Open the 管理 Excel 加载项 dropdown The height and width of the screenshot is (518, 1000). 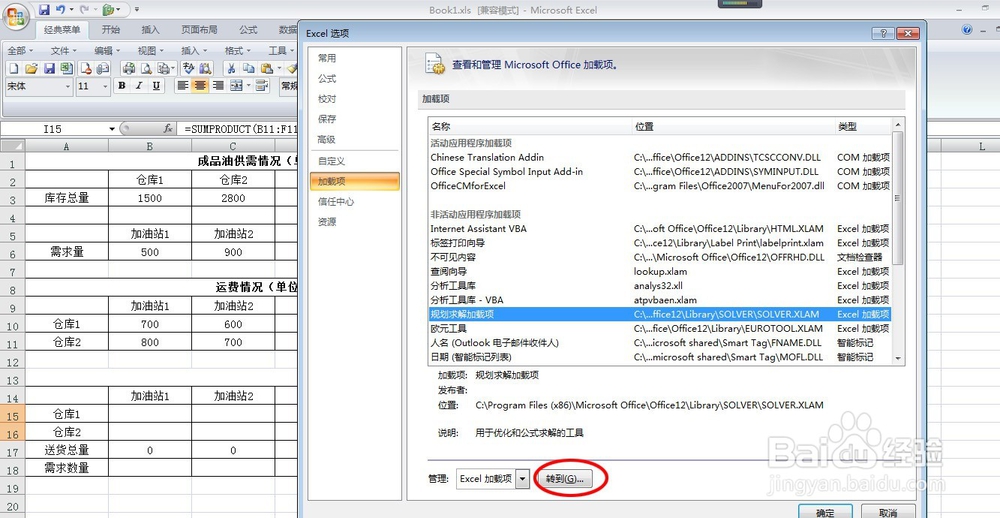523,478
